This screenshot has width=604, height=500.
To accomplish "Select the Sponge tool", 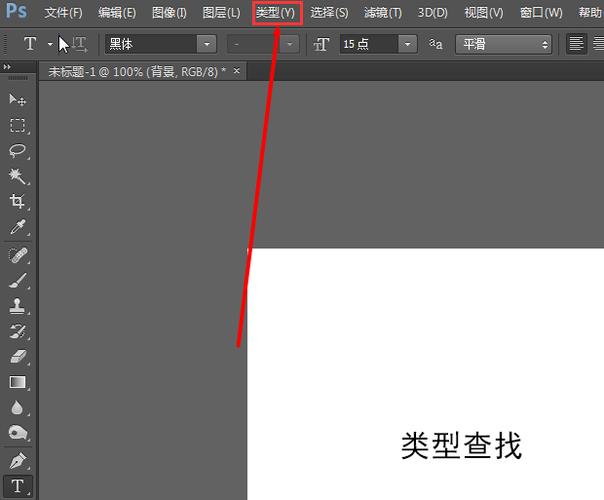I will point(17,433).
